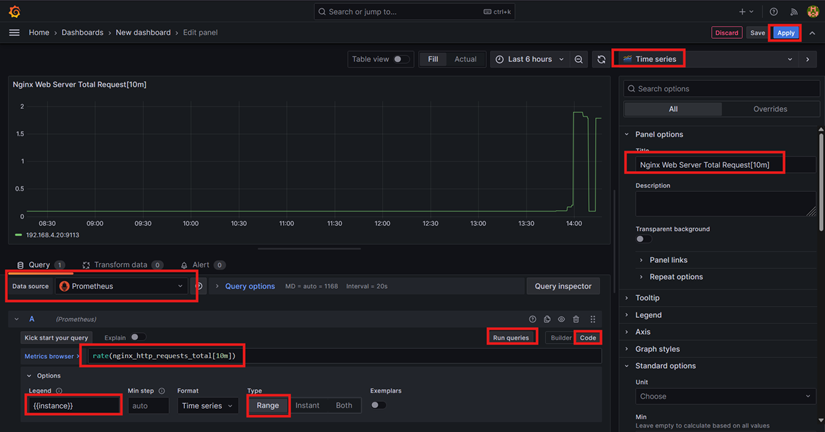Click the Min step info icon
825x432 pixels.
[162, 391]
